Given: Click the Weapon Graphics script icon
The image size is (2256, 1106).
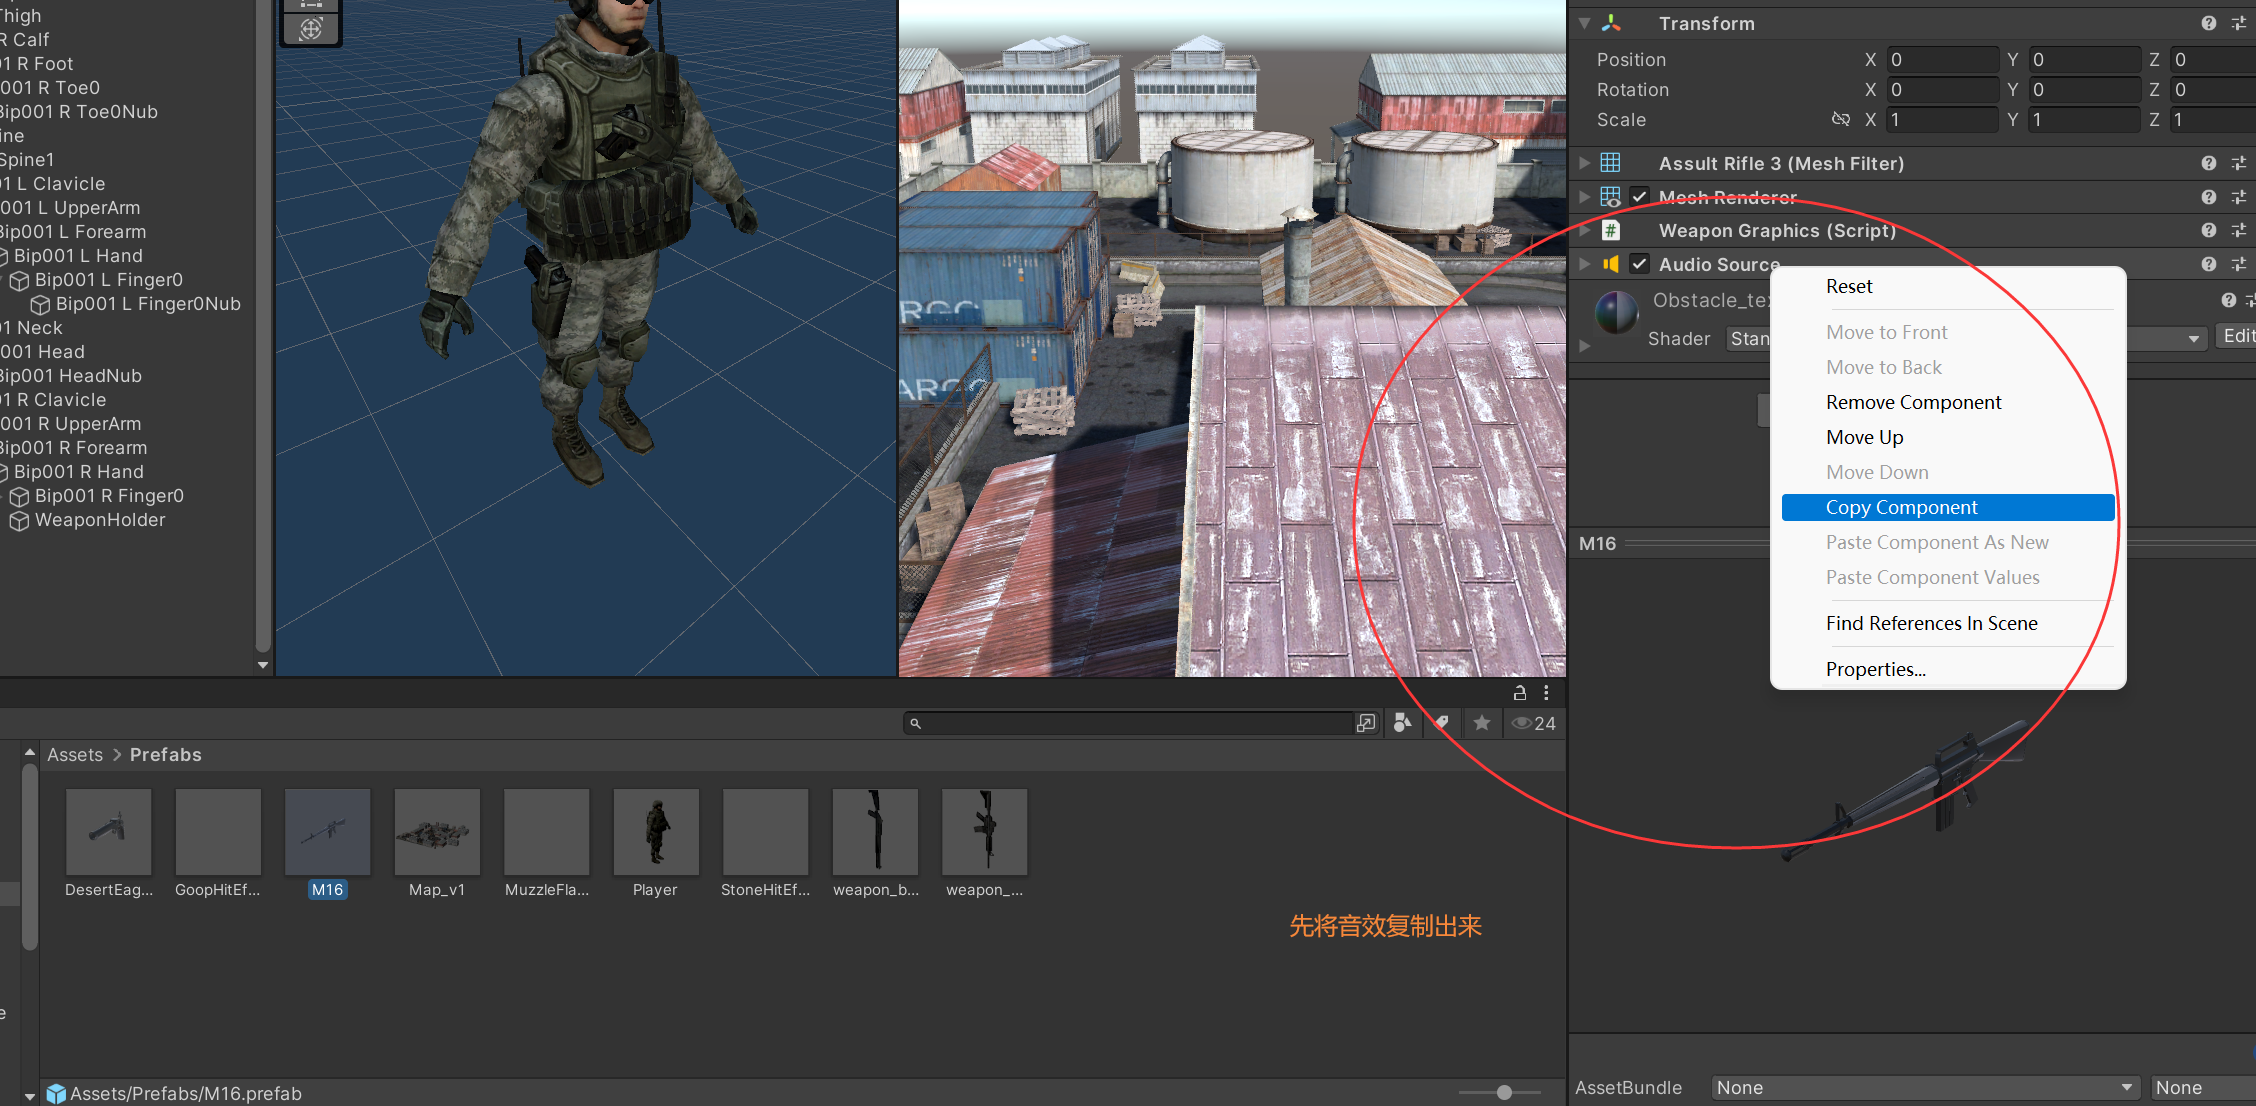Looking at the screenshot, I should pyautogui.click(x=1611, y=230).
